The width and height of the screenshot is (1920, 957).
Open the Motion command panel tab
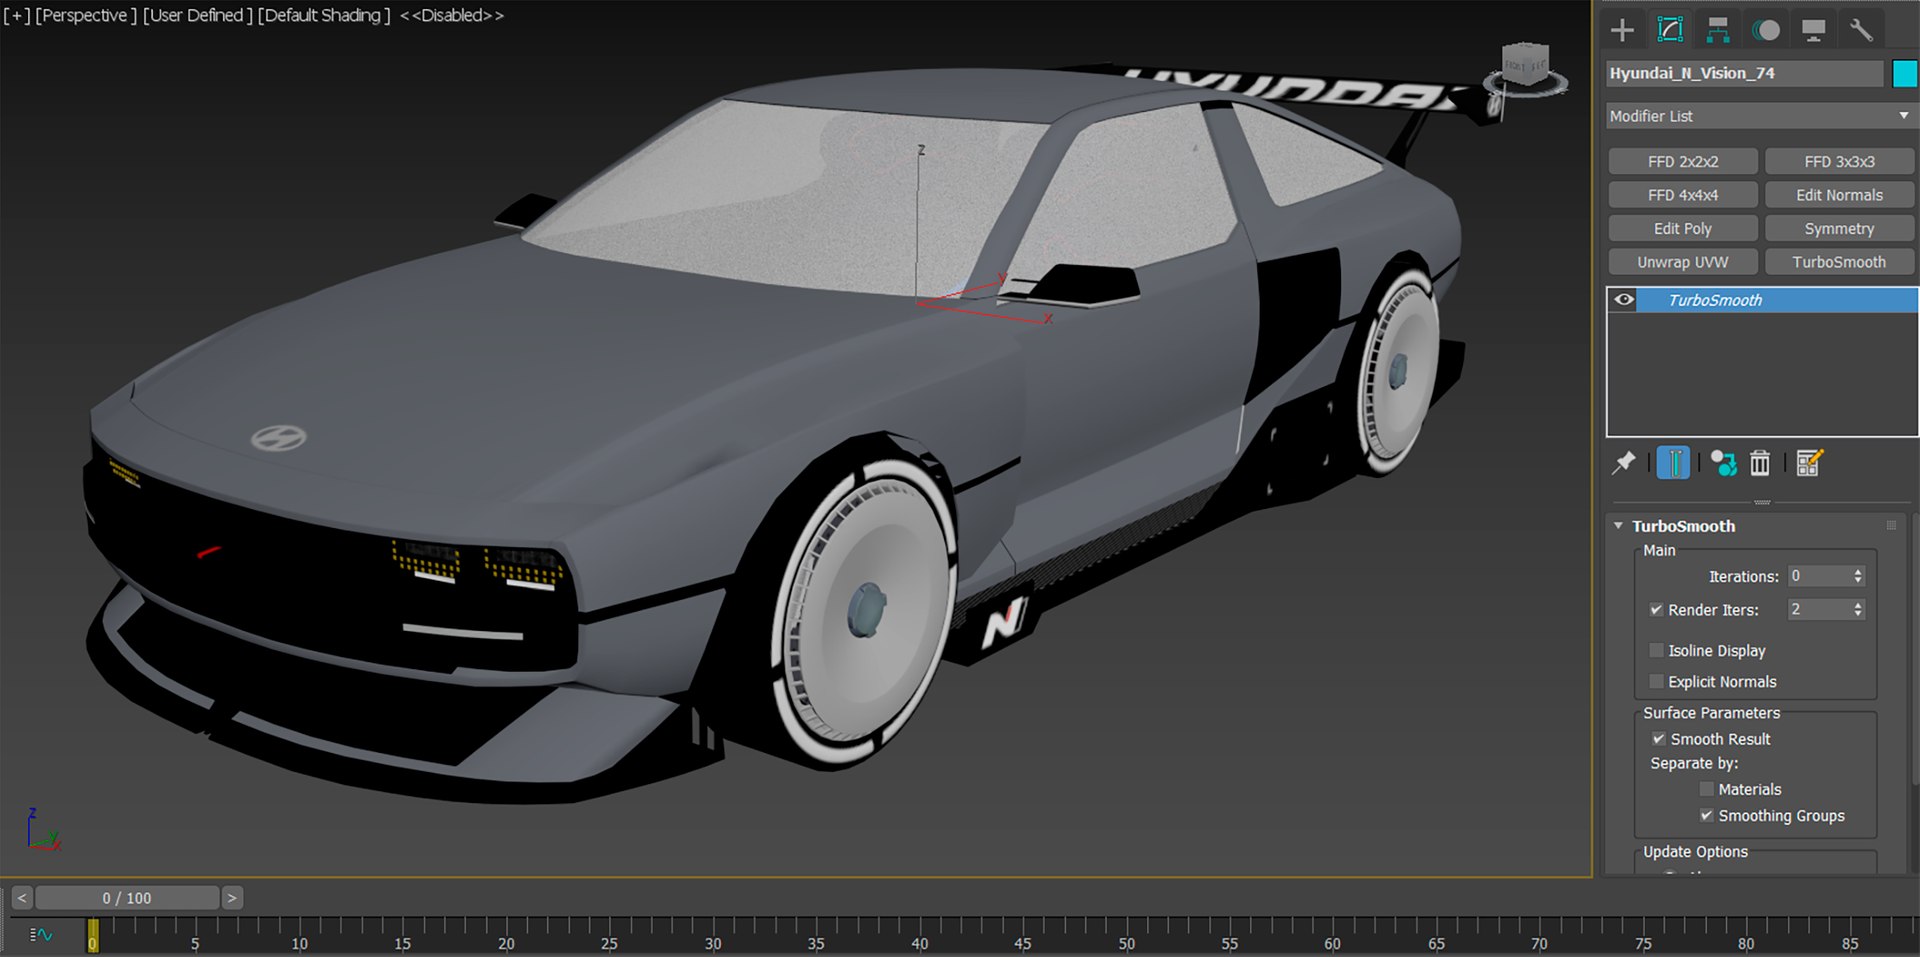pos(1766,30)
